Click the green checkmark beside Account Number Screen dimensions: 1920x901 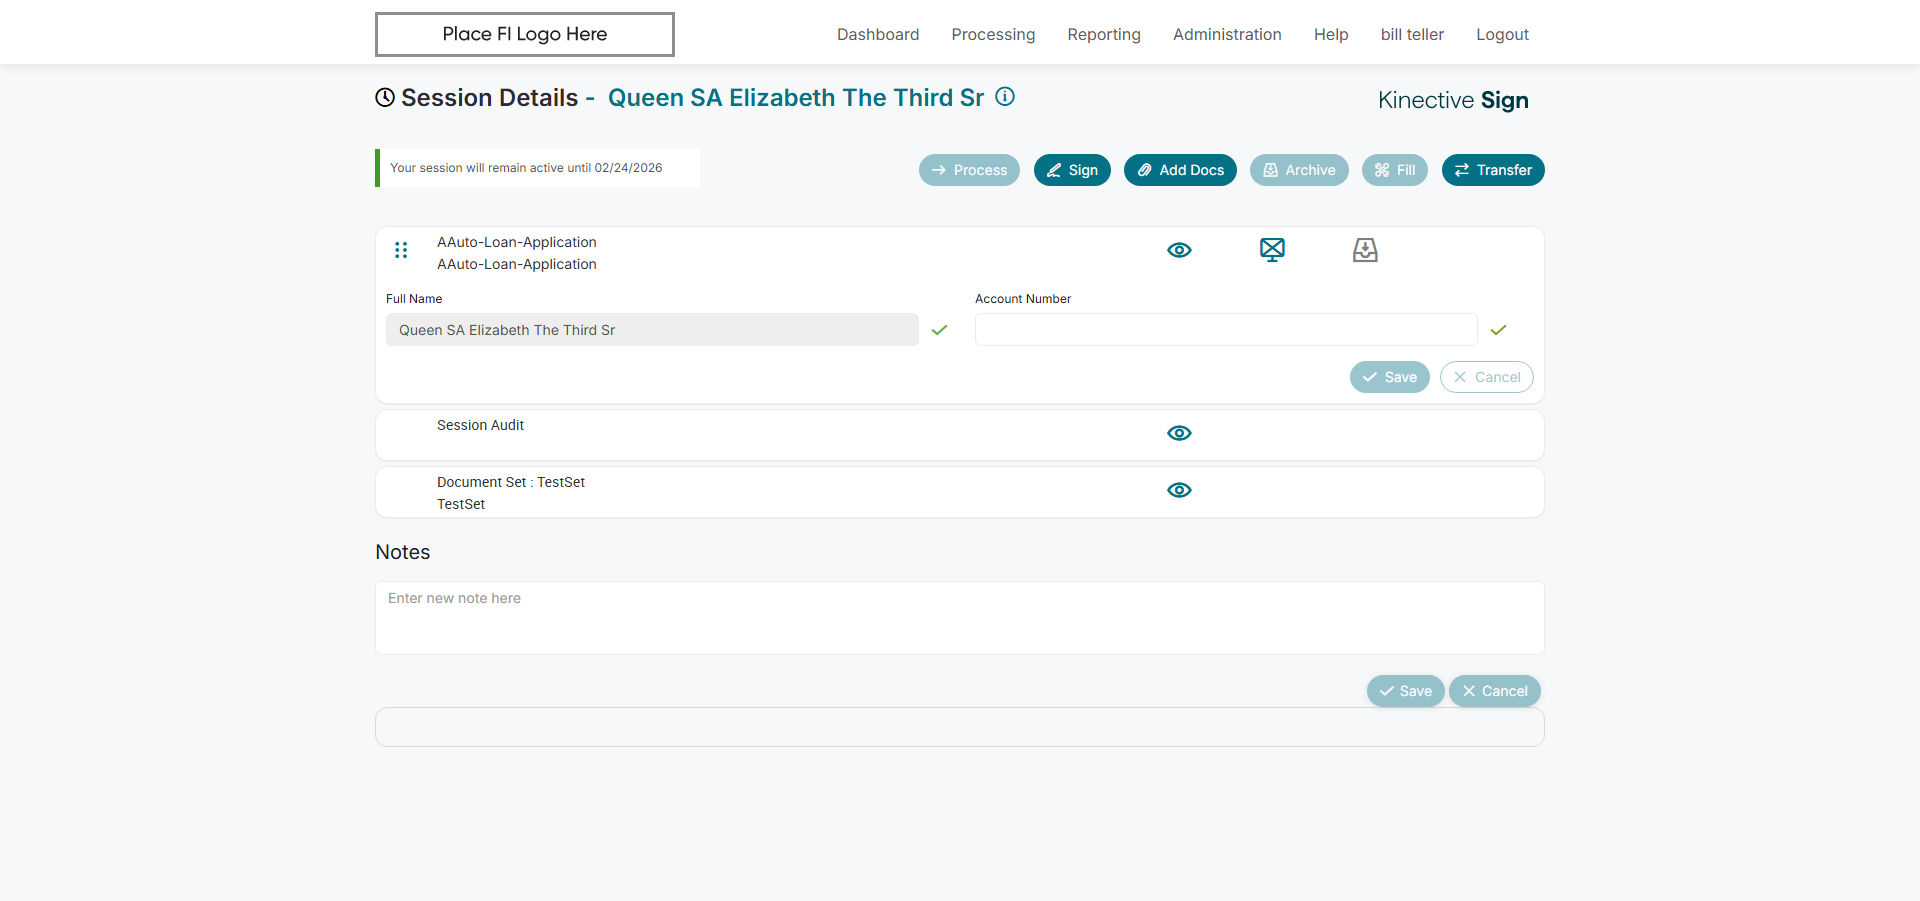click(x=1498, y=330)
